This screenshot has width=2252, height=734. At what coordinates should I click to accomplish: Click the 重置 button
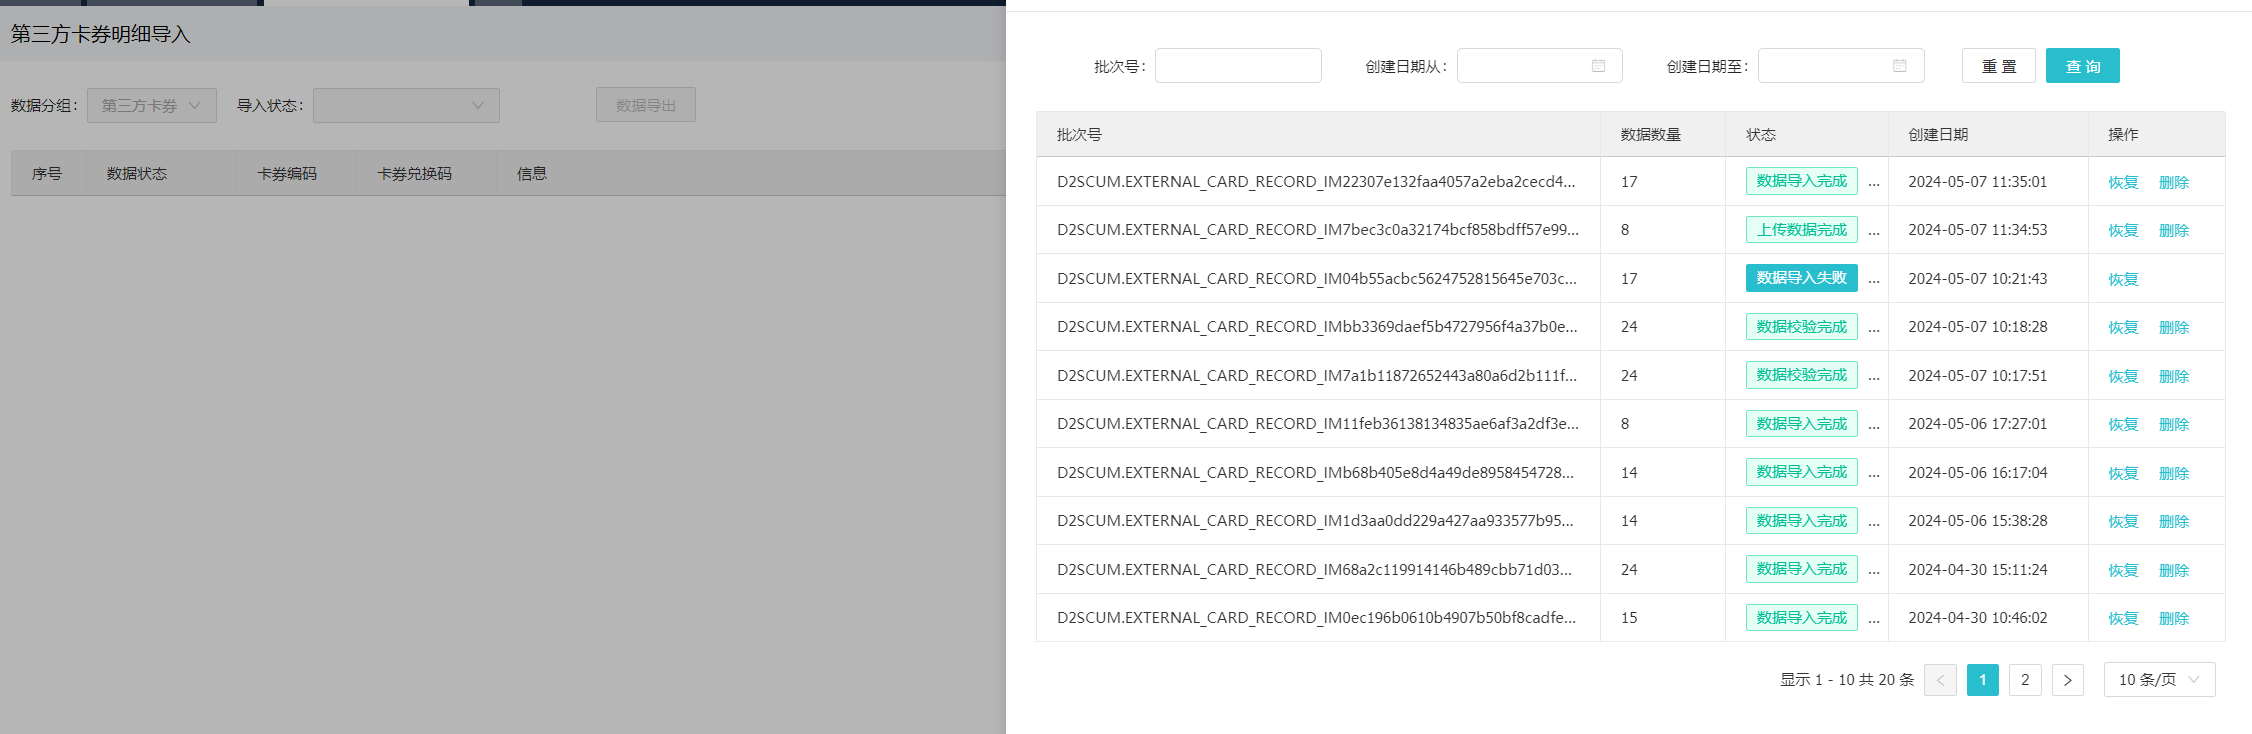point(1998,66)
